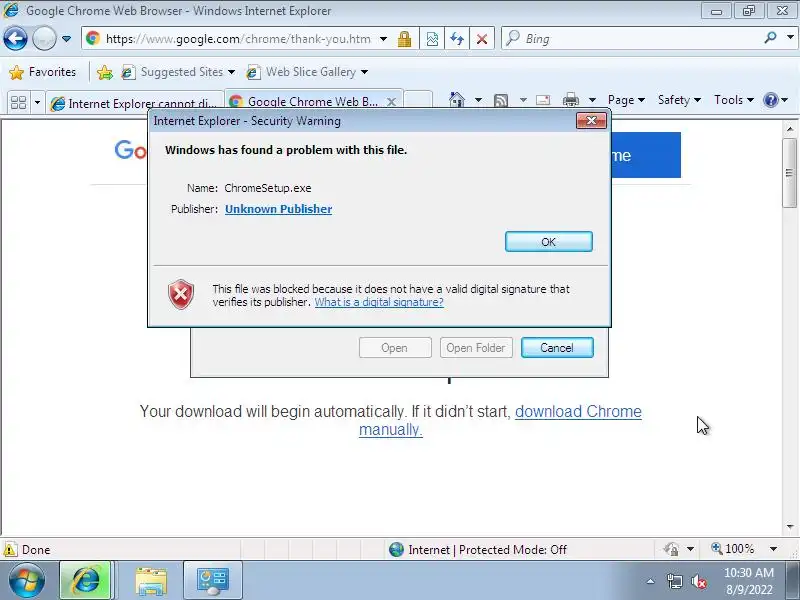
Task: Open the zoom level dropdown arrow
Action: (x=773, y=549)
